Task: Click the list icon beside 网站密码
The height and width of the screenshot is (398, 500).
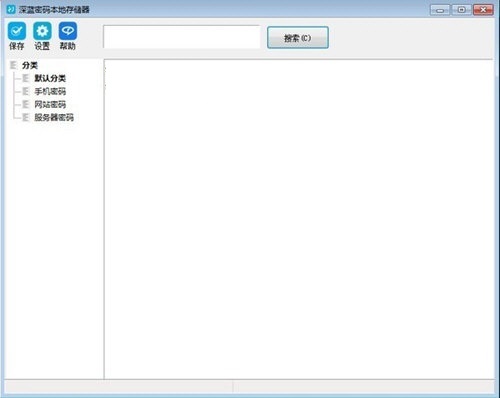Action: [x=26, y=104]
